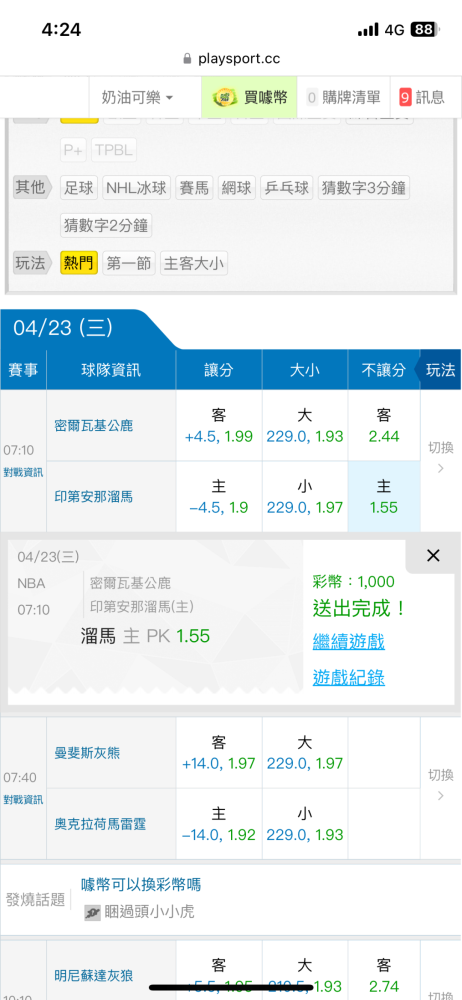Tap the 睏過頭小小虎 avatar icon
Screen dimensions: 462x1000
pyautogui.click(x=92, y=913)
